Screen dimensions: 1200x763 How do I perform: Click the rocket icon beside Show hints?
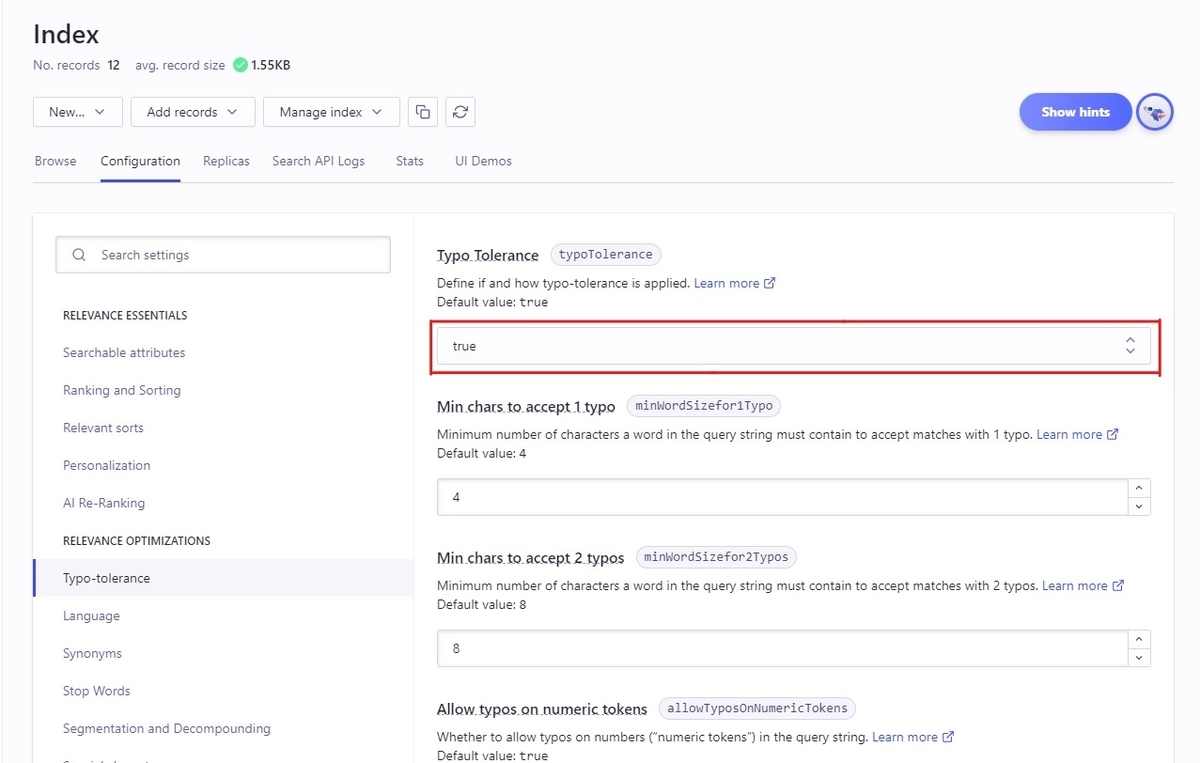pyautogui.click(x=1155, y=112)
